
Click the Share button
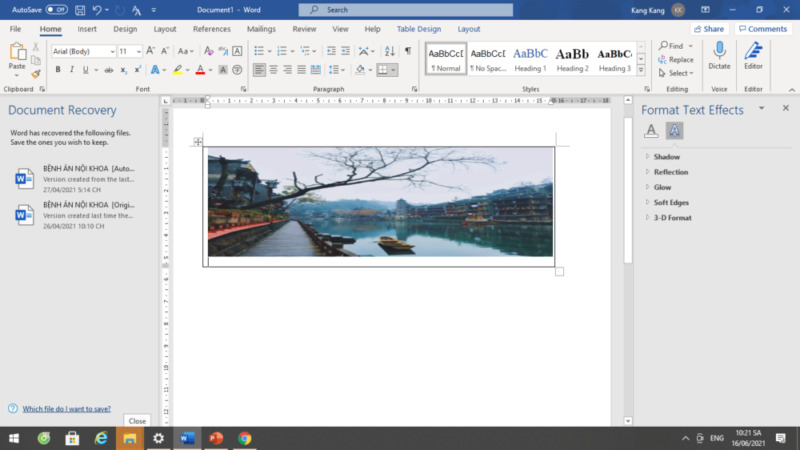(709, 29)
